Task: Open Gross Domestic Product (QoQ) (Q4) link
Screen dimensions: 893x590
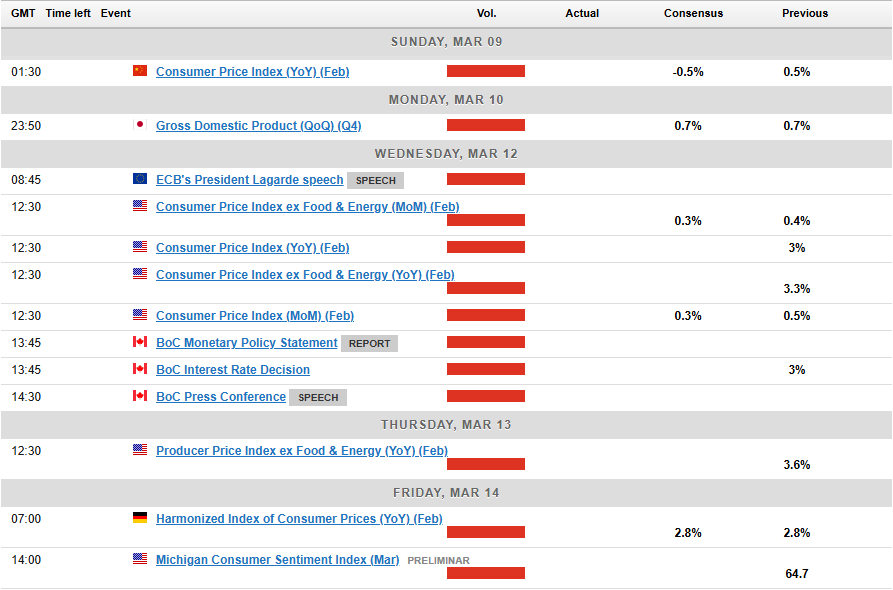Action: pos(258,126)
